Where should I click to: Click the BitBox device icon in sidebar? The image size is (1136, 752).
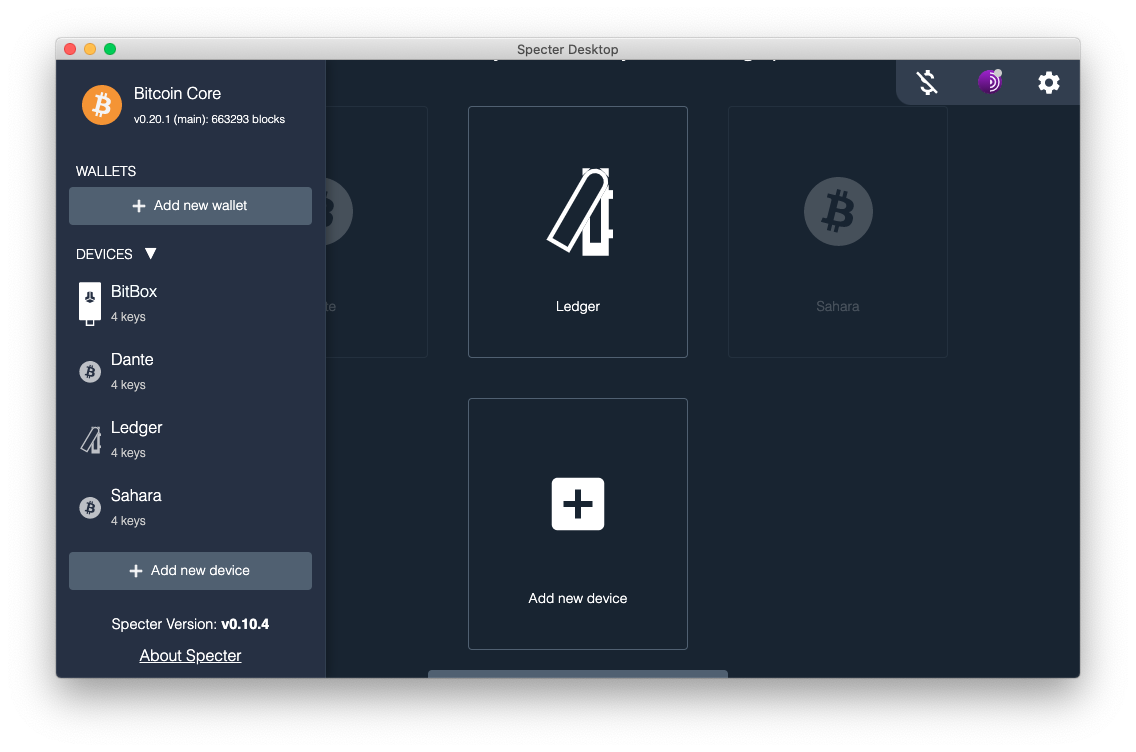coord(90,304)
